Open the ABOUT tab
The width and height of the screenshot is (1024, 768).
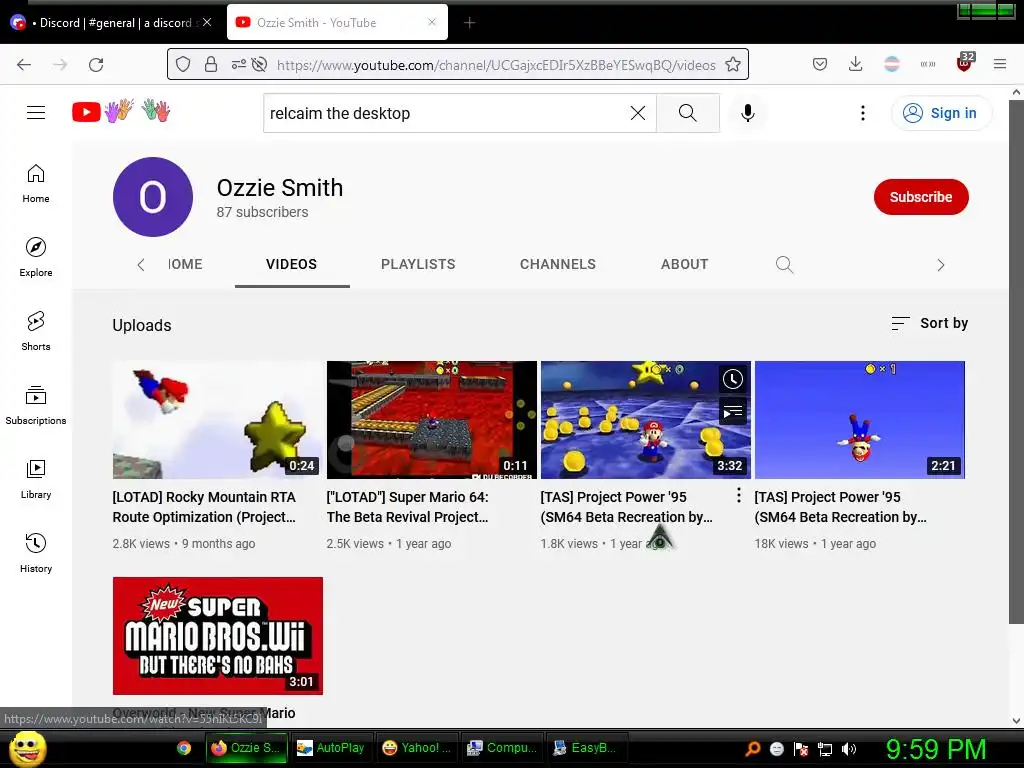coord(684,264)
